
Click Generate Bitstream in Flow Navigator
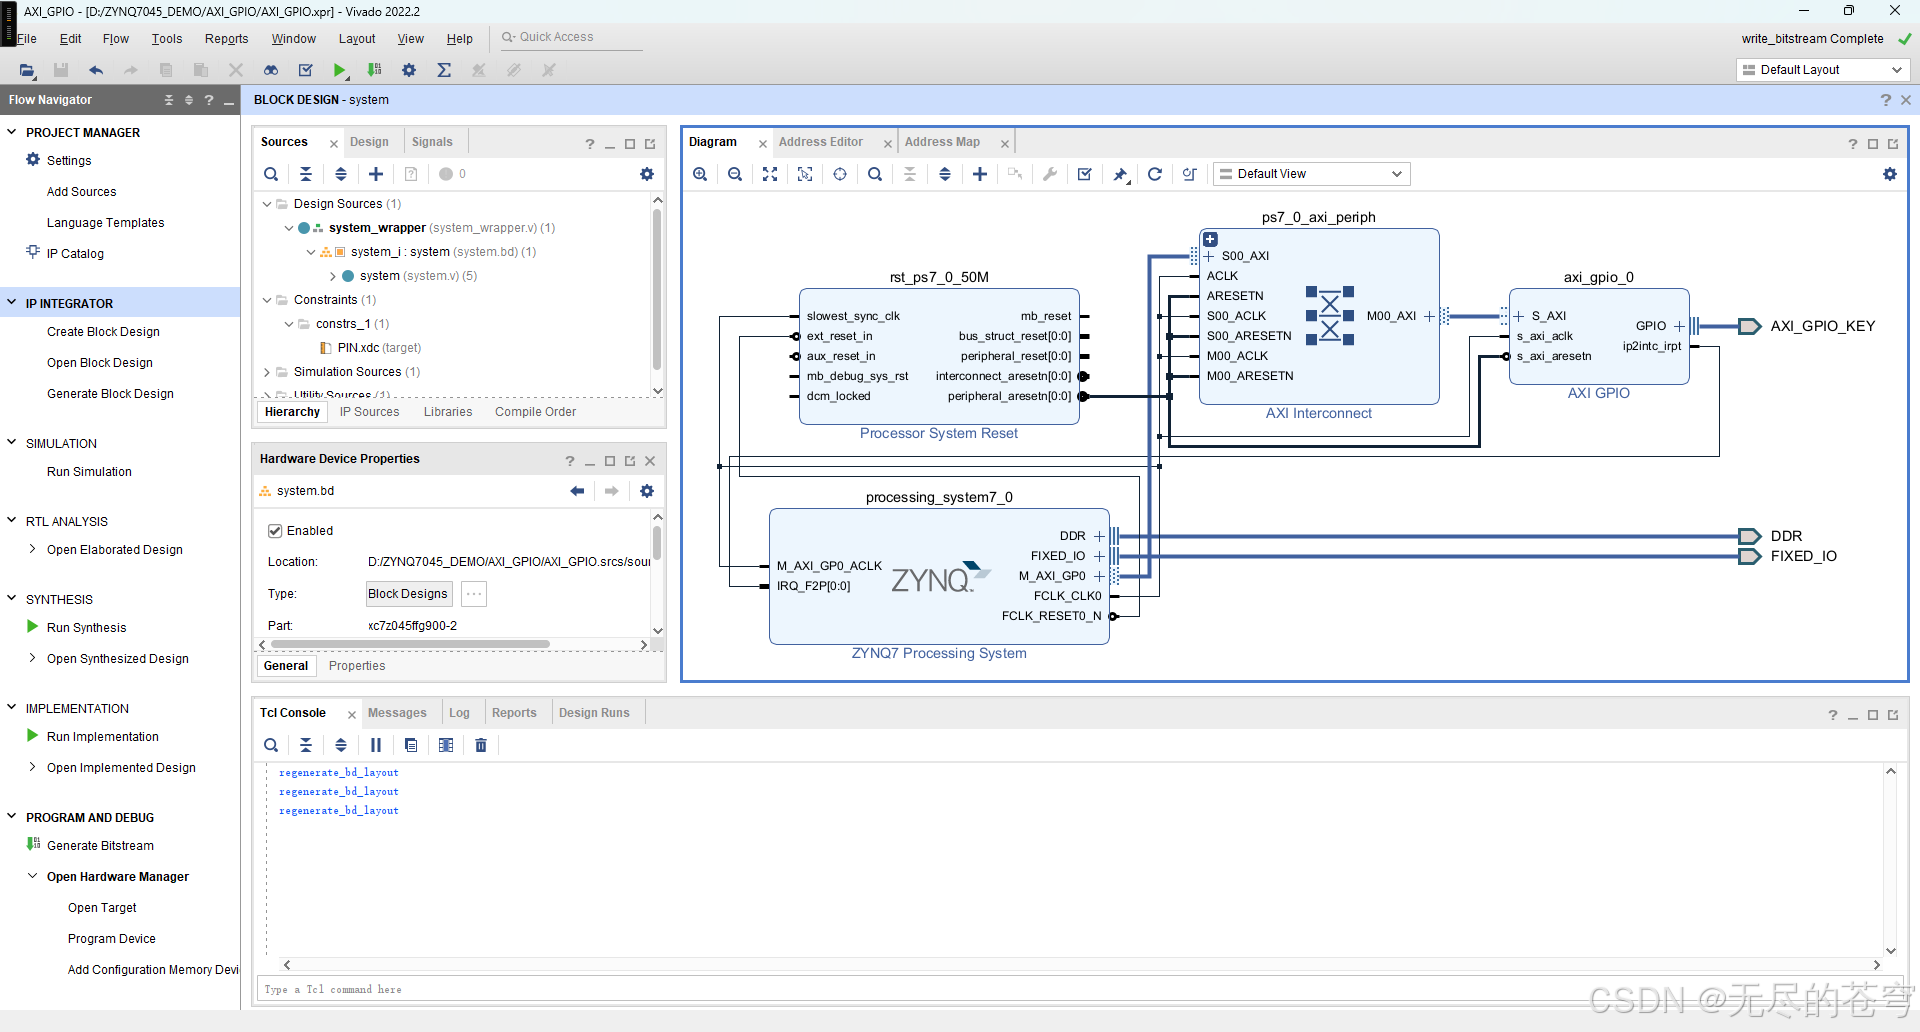pyautogui.click(x=100, y=846)
